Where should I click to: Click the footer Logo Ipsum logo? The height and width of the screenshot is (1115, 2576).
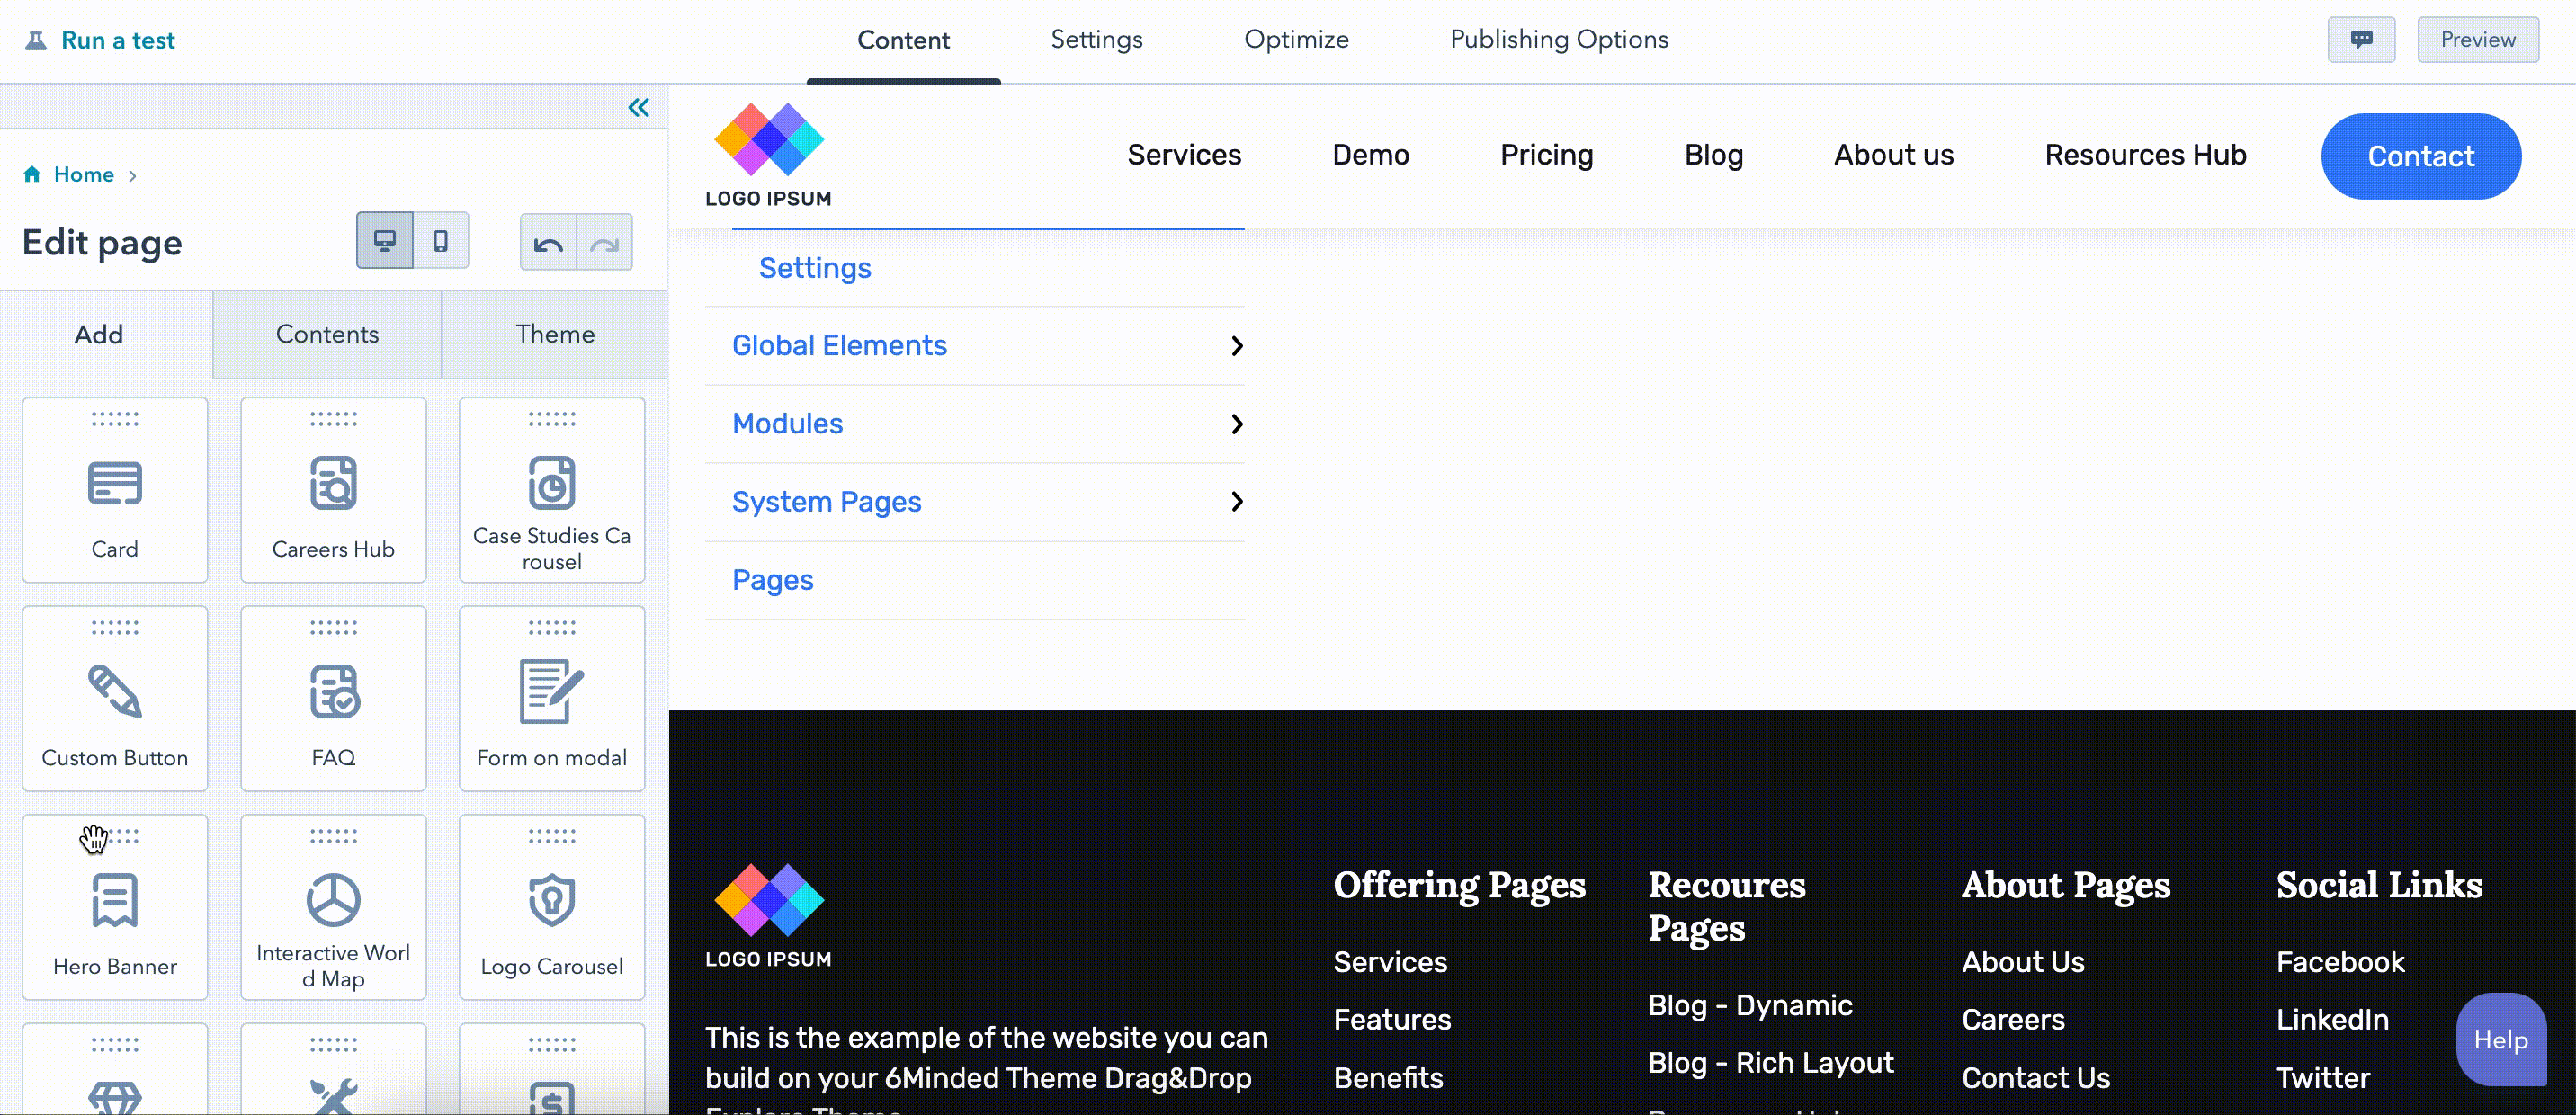click(768, 916)
